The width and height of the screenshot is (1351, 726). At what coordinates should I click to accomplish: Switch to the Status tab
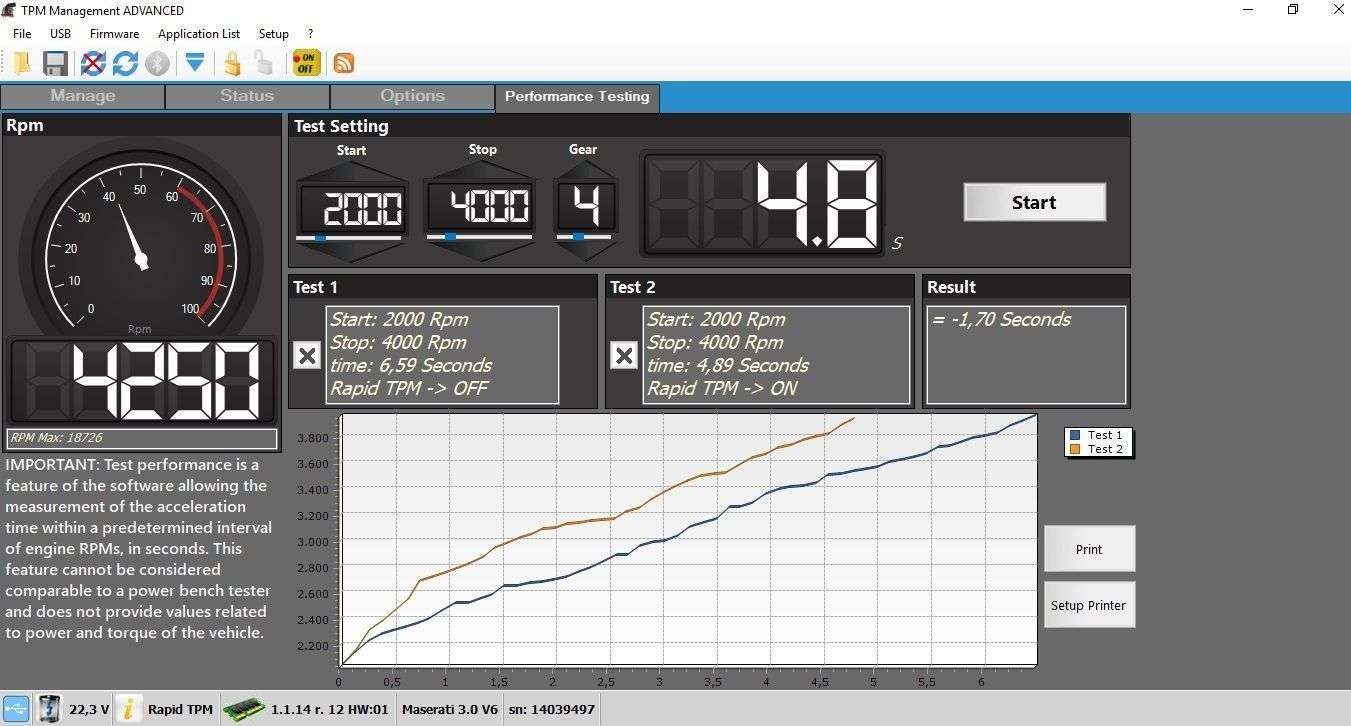(x=247, y=96)
